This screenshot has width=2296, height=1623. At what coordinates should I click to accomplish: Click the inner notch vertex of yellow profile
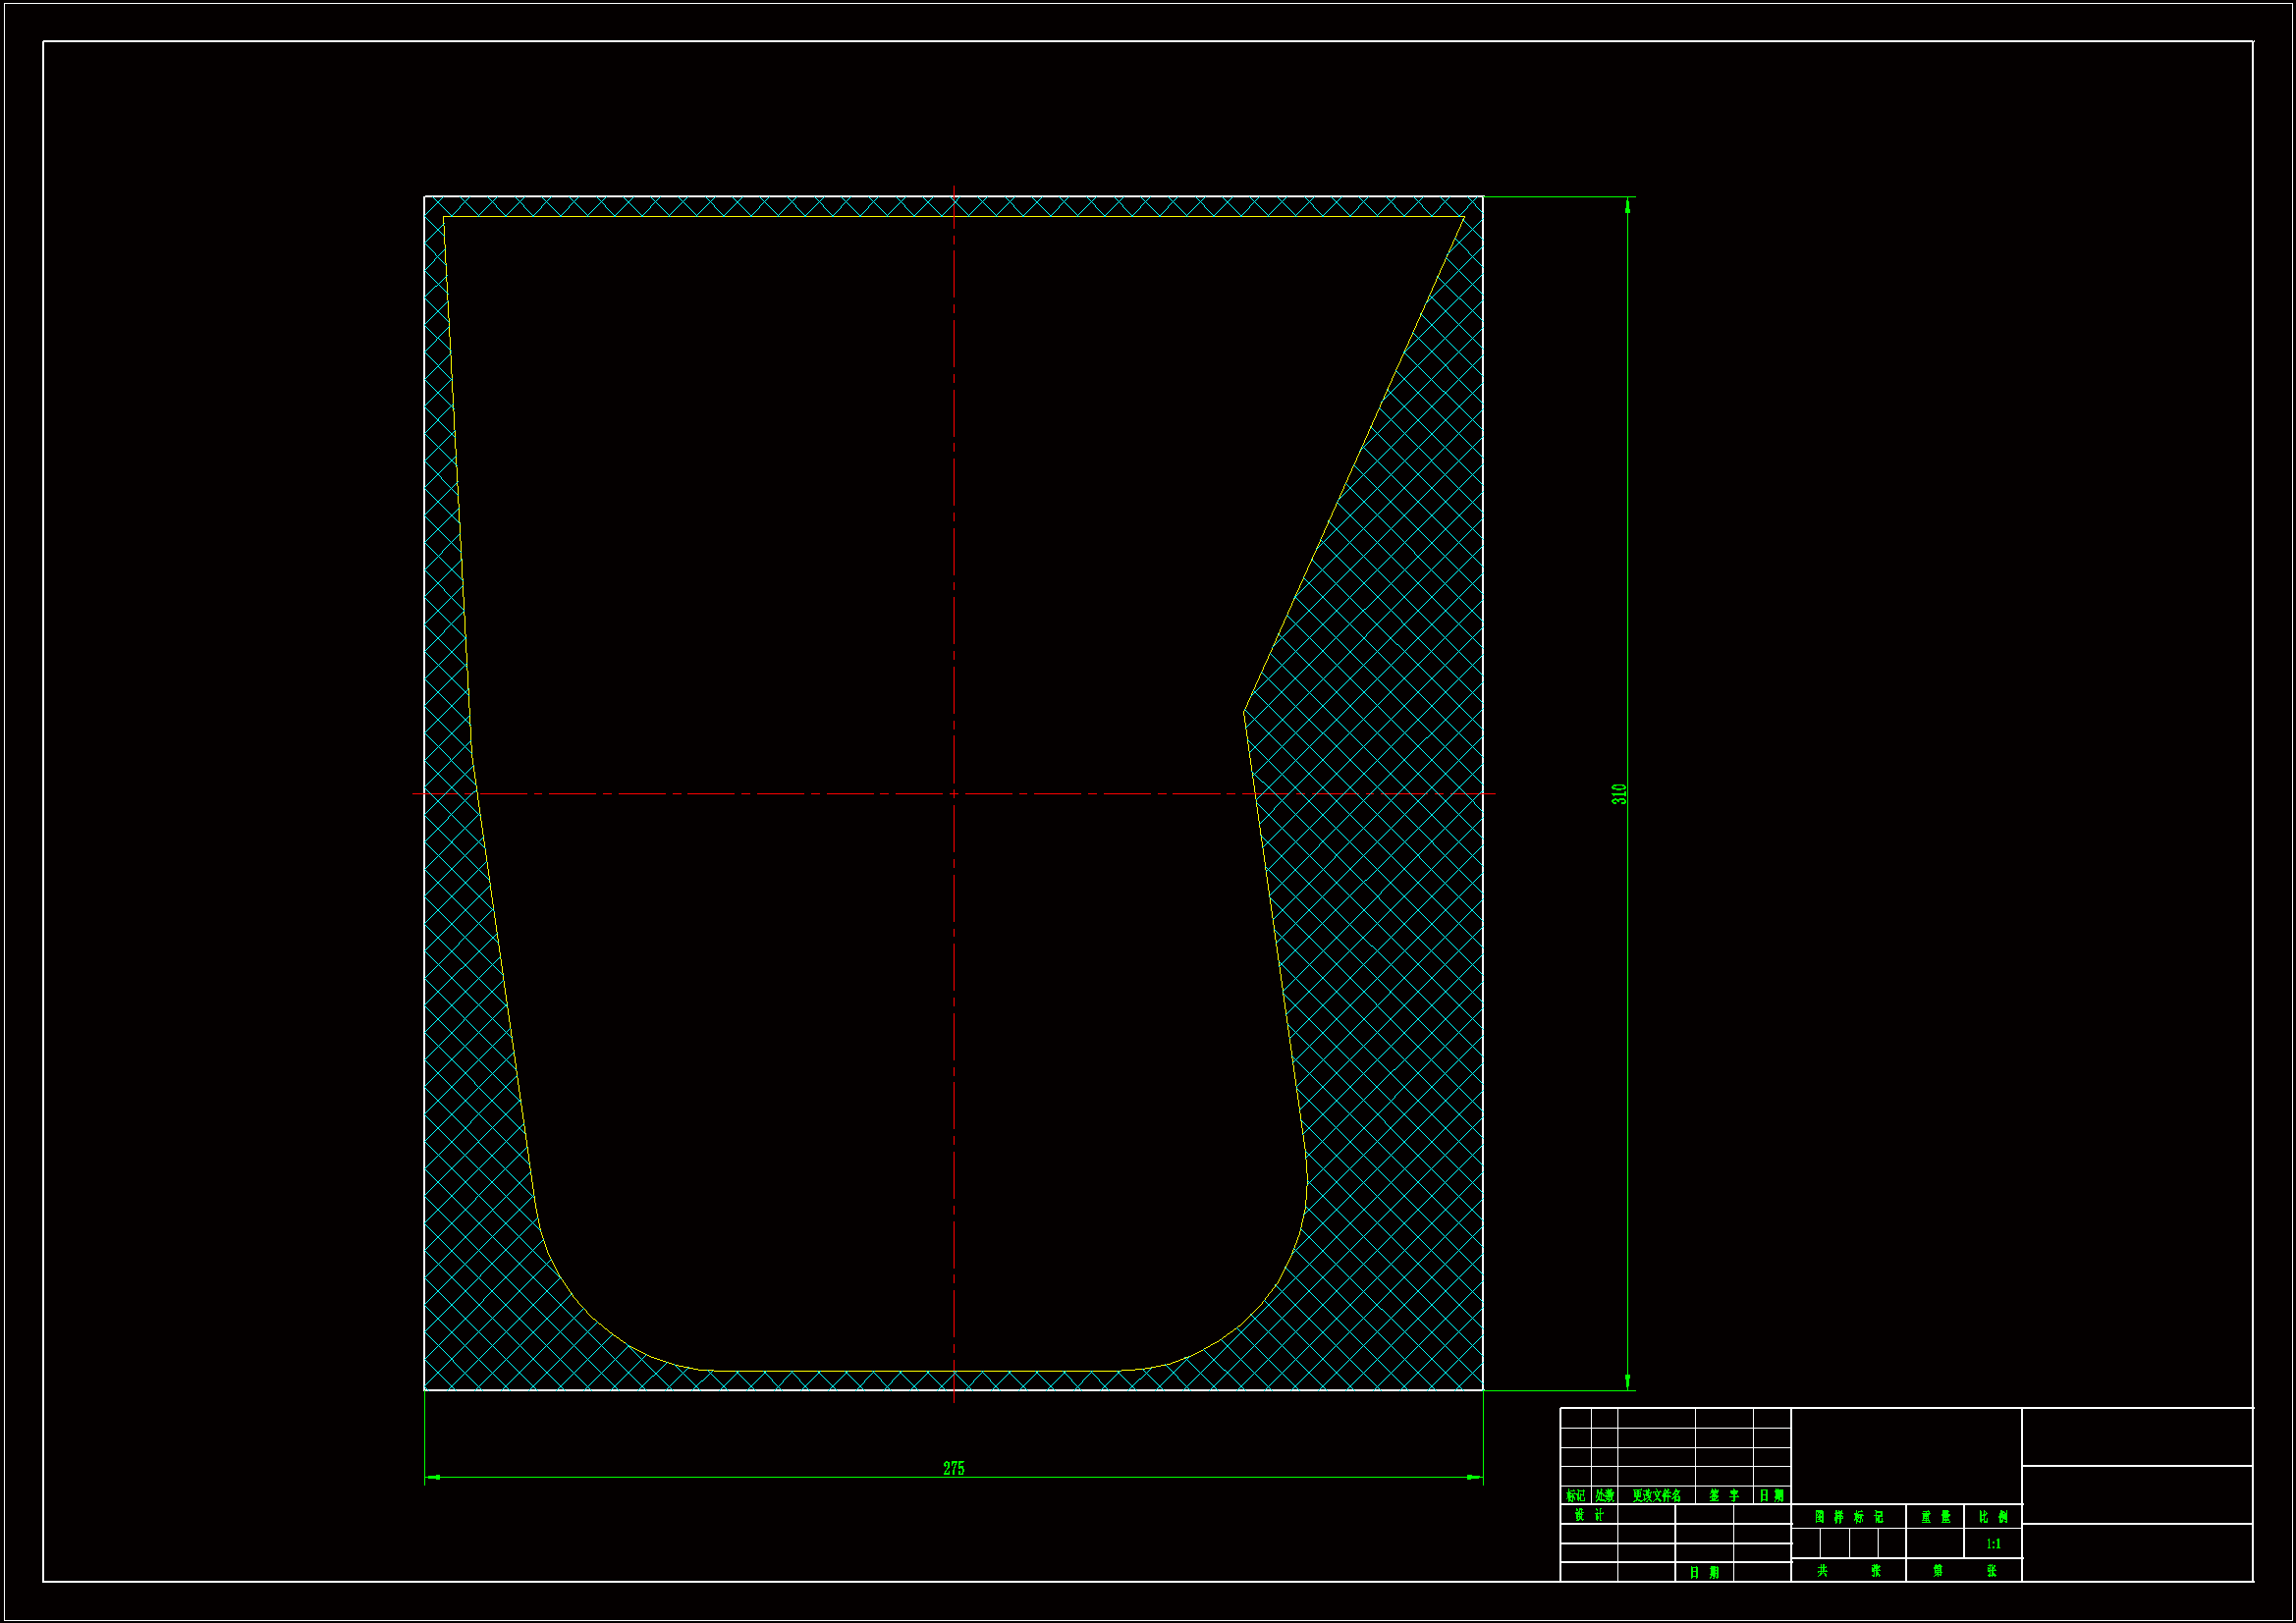(x=1244, y=711)
